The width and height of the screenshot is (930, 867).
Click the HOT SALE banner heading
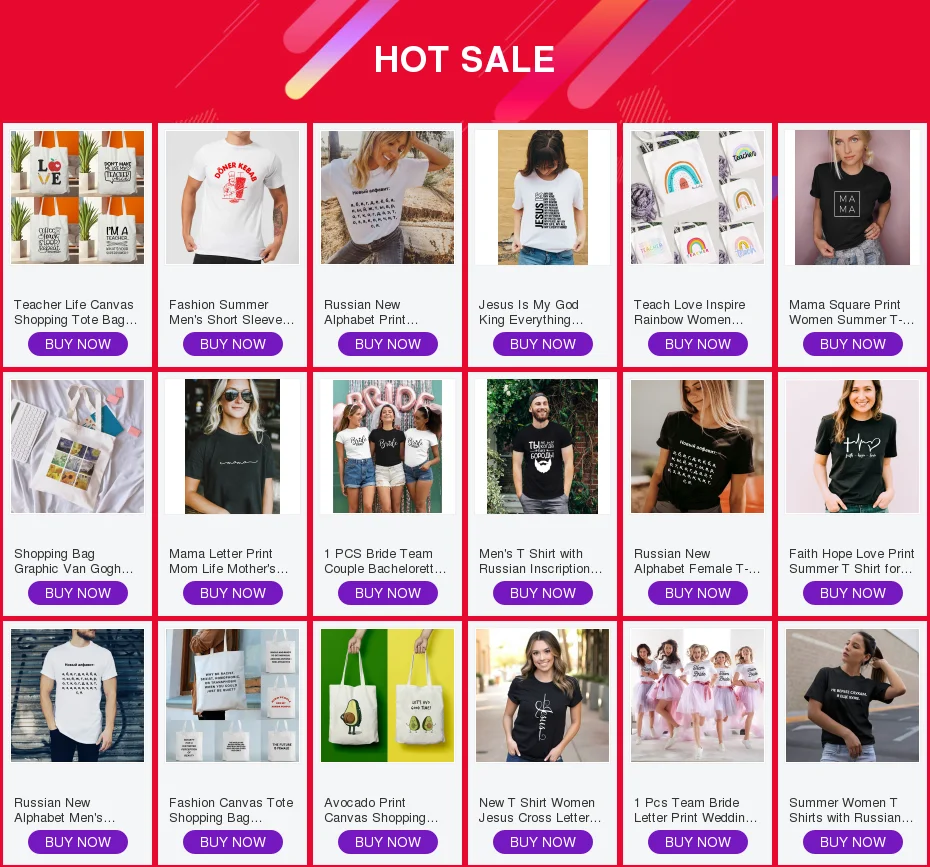(464, 59)
